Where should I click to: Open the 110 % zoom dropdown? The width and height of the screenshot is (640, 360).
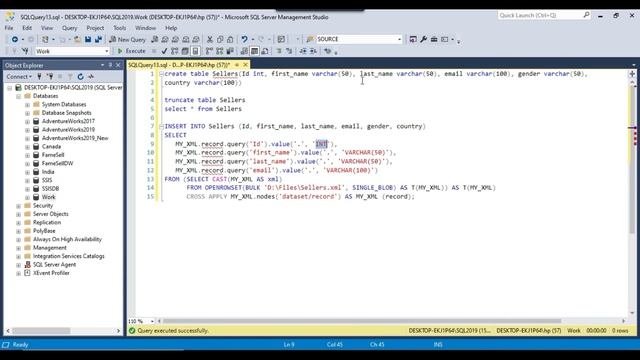[x=152, y=321]
